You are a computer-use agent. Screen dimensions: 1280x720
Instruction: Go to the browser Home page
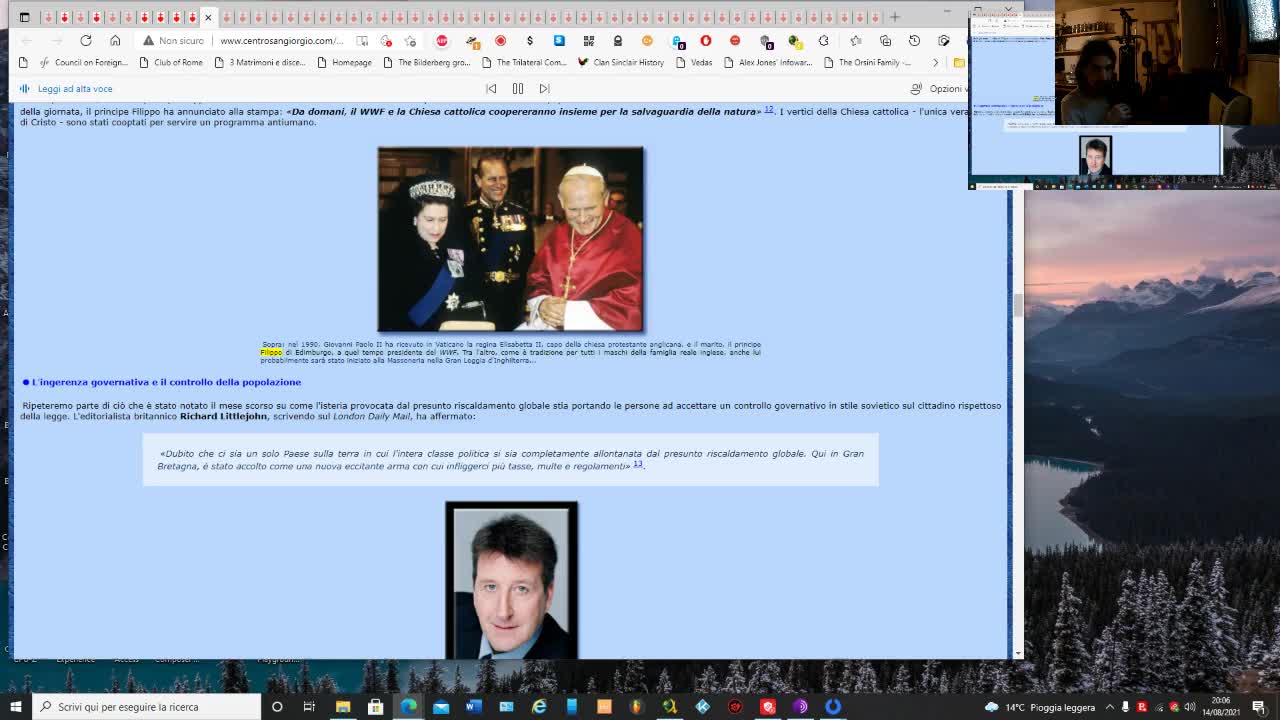(115, 40)
